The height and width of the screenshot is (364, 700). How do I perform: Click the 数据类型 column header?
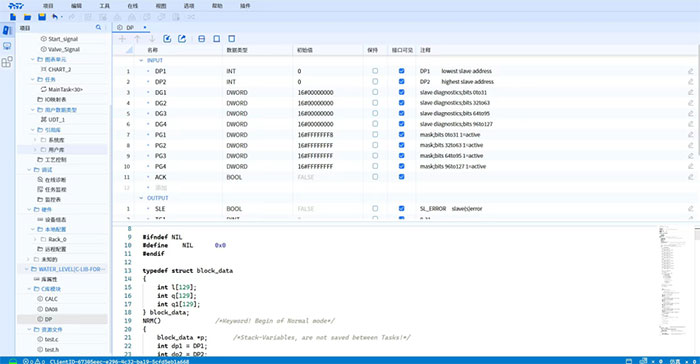click(237, 50)
